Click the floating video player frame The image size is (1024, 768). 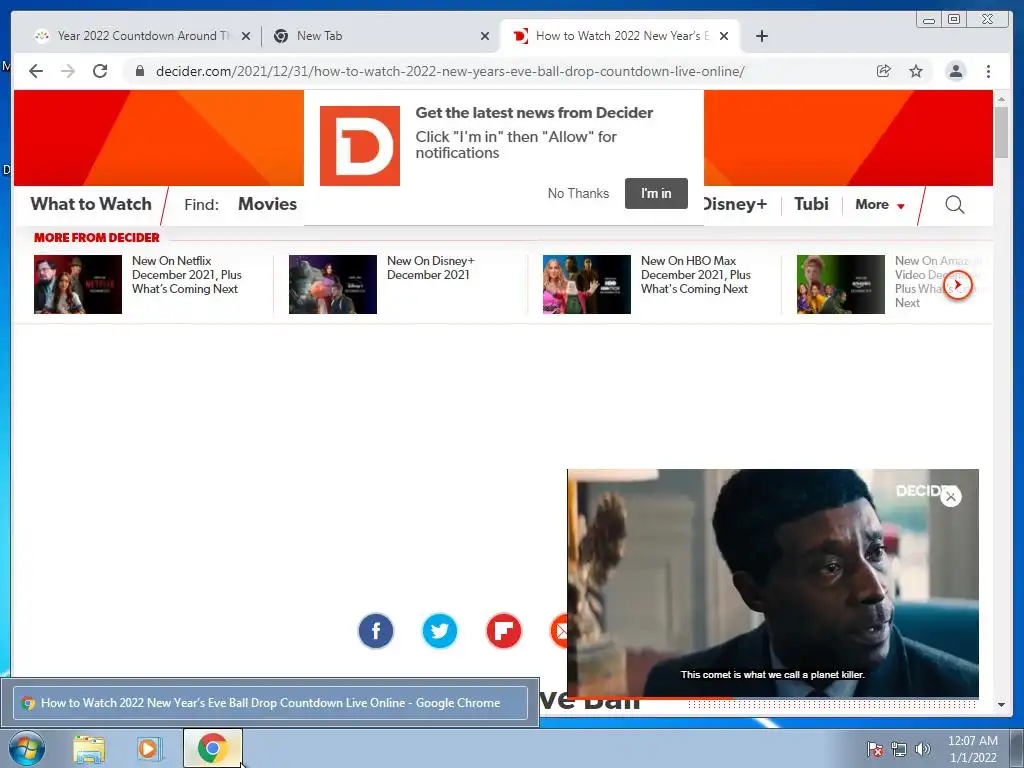[x=773, y=583]
